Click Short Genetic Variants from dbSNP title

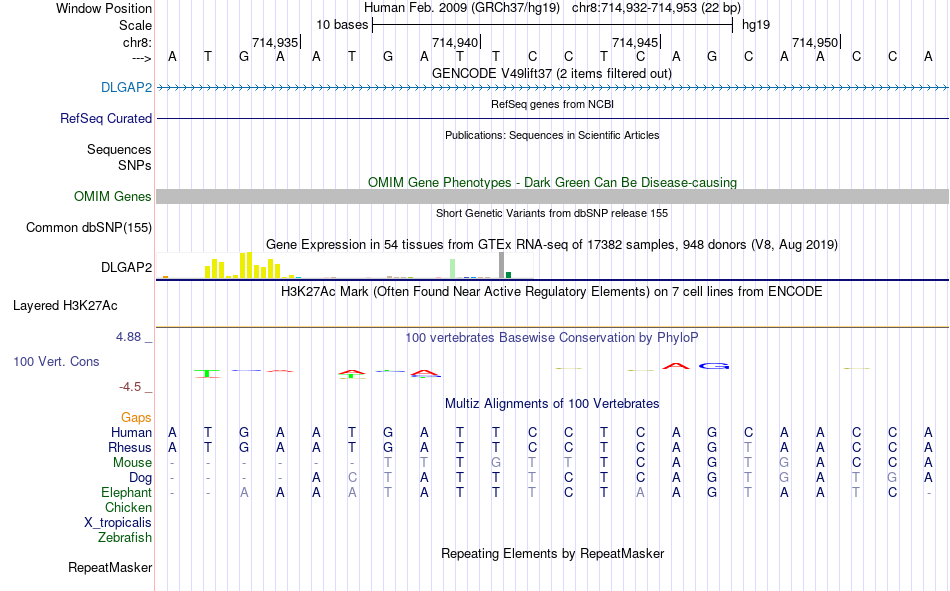pos(552,213)
